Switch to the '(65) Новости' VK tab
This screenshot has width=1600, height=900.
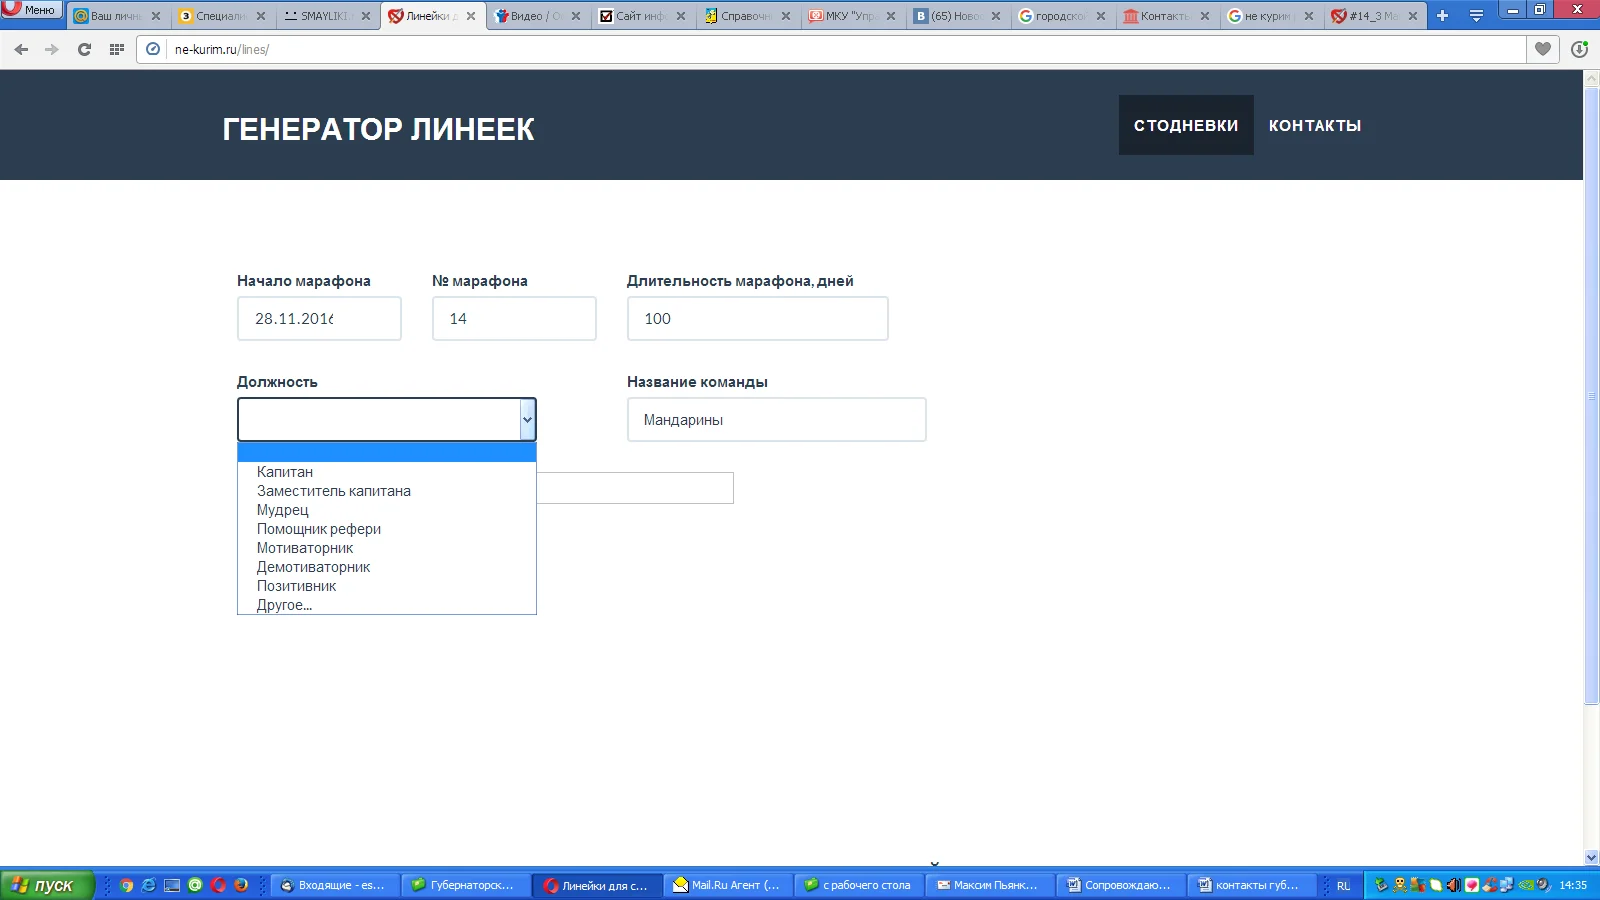pyautogui.click(x=956, y=16)
